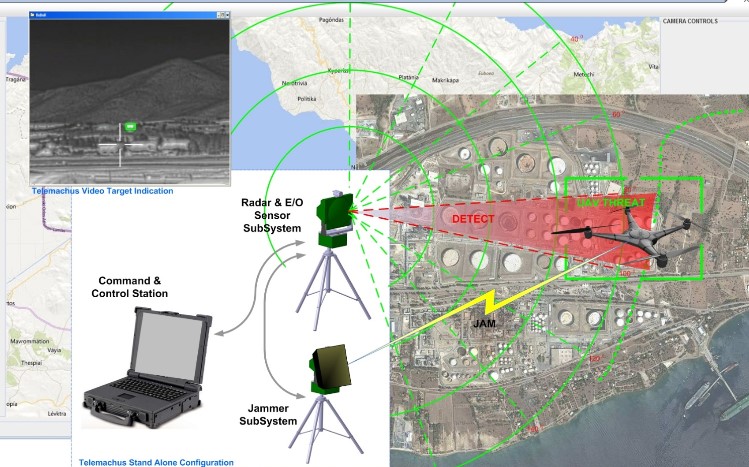Click the Telemachus Stand Alone Configuration caption
Screen dimensions: 749x467
click(156, 462)
